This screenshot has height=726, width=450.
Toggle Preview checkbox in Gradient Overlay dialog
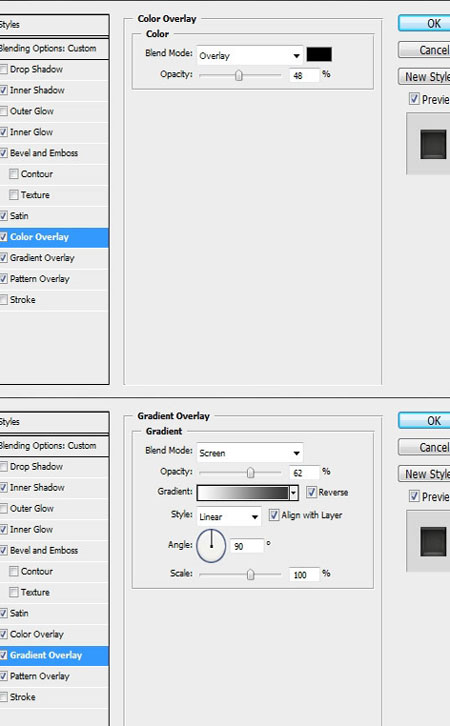pos(414,496)
